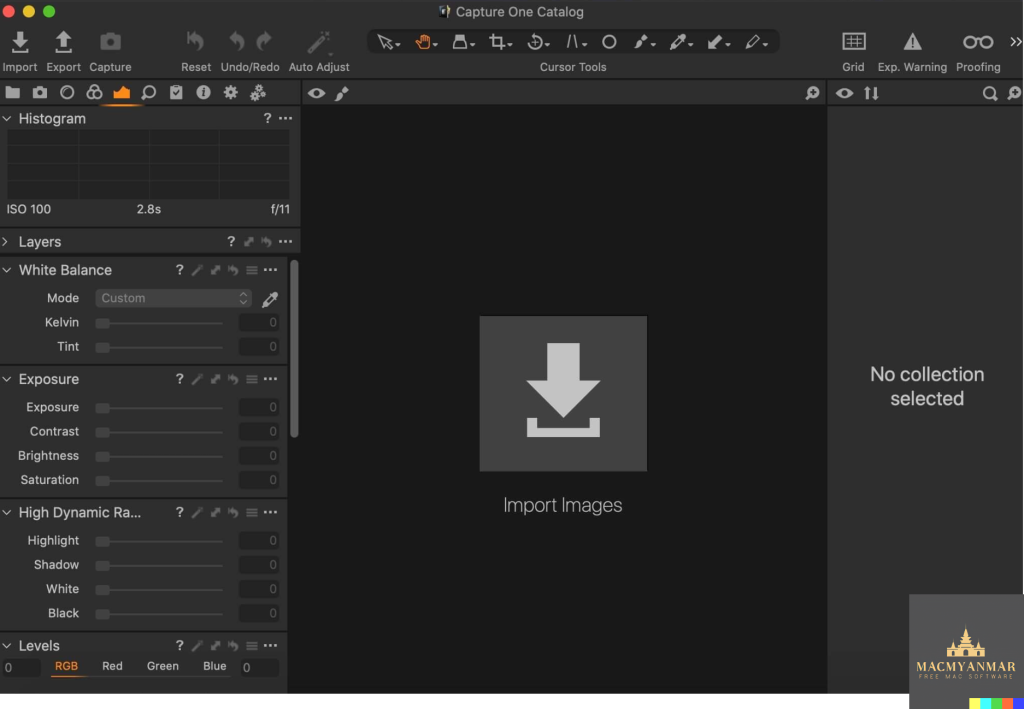This screenshot has height=709, width=1024.
Task: Toggle the browser eye icon
Action: tap(844, 93)
